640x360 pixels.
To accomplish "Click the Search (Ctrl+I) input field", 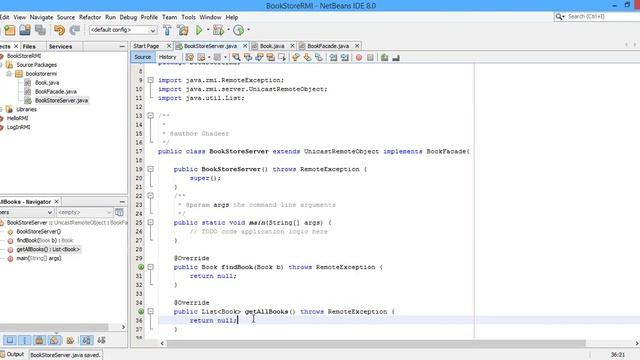I will (x=603, y=16).
